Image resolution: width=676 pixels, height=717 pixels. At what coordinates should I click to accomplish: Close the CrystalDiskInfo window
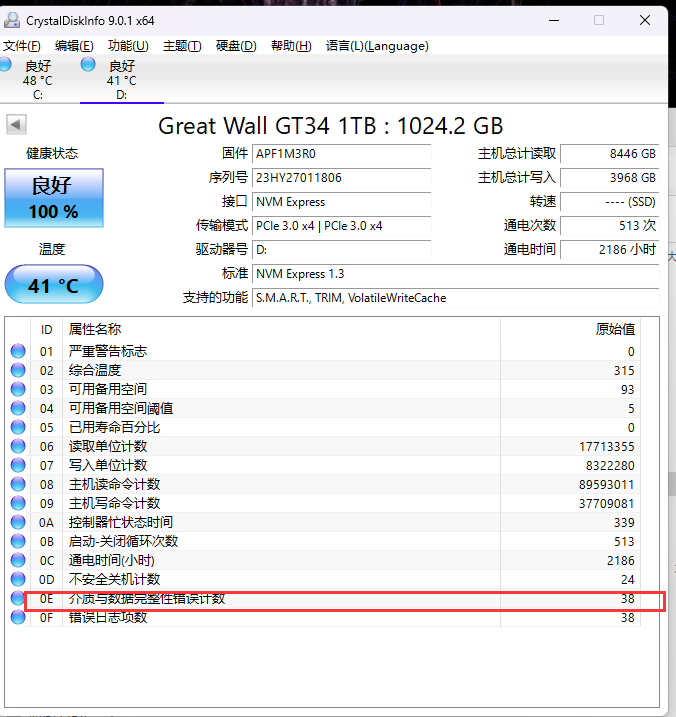click(x=645, y=20)
